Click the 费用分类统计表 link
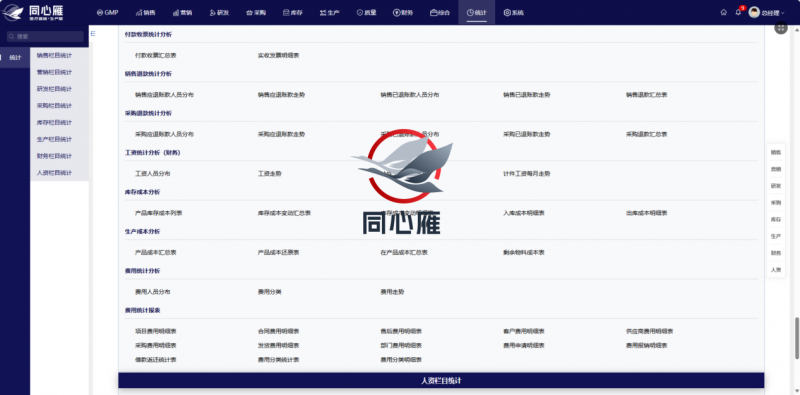Screen dimensions: 800x395 pyautogui.click(x=279, y=359)
